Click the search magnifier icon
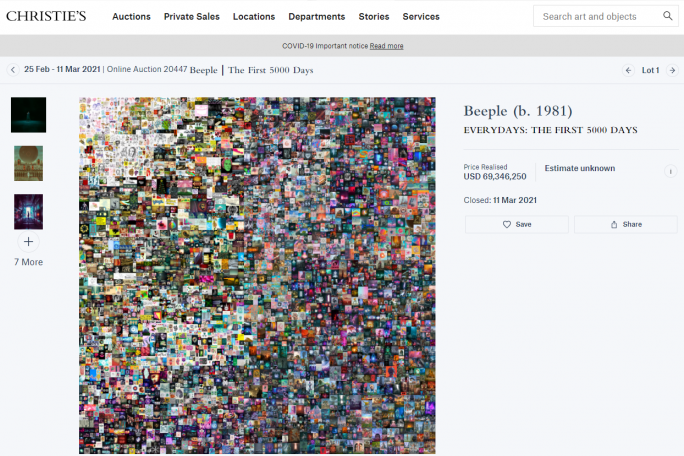 click(667, 16)
